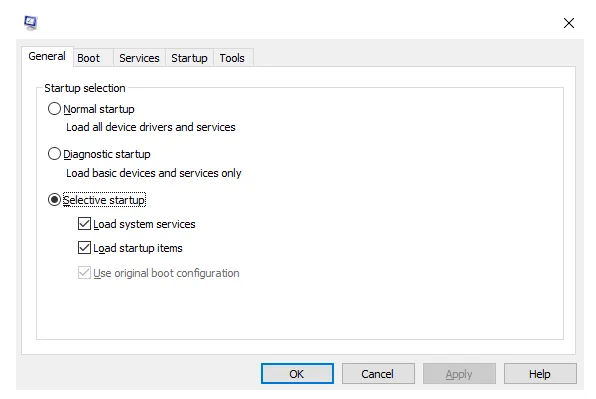Image resolution: width=596 pixels, height=399 pixels.
Task: Open the Tools tab
Action: (232, 58)
